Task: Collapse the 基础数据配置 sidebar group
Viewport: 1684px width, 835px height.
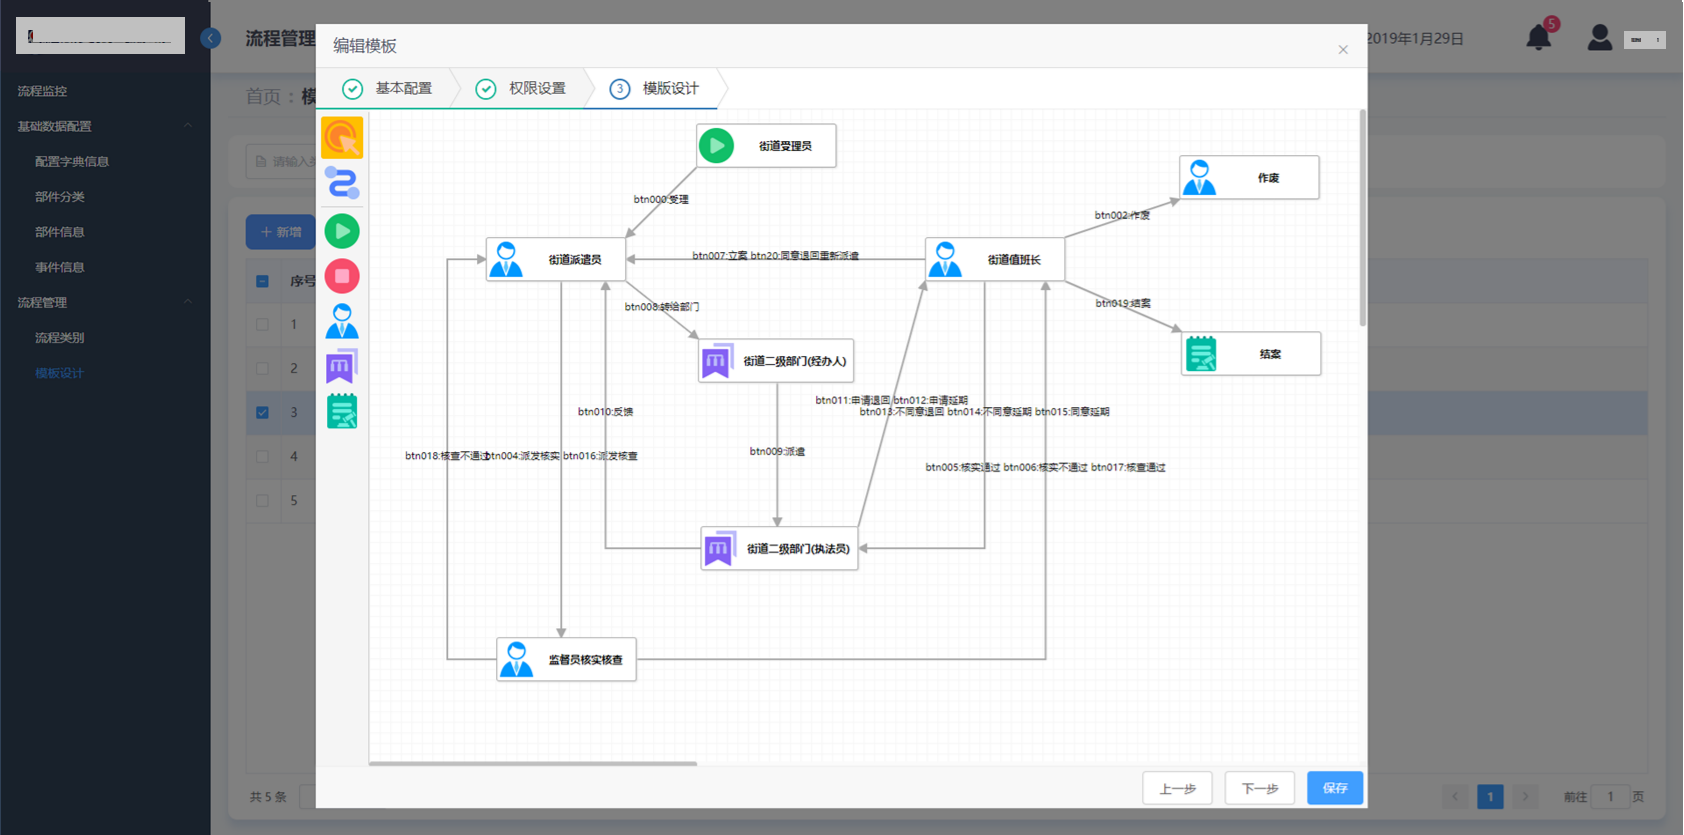Action: tap(105, 126)
